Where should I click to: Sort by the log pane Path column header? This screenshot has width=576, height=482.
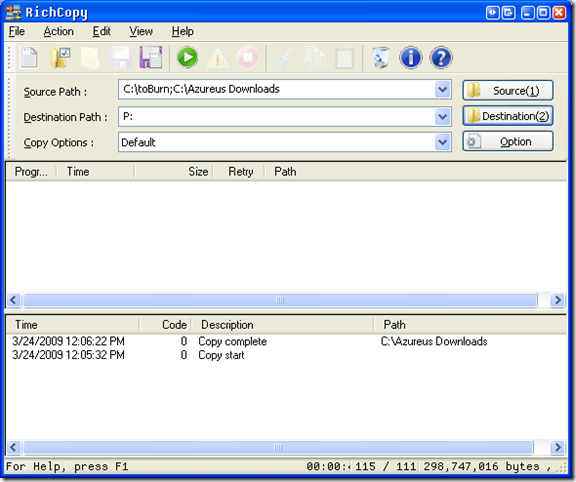click(x=470, y=325)
